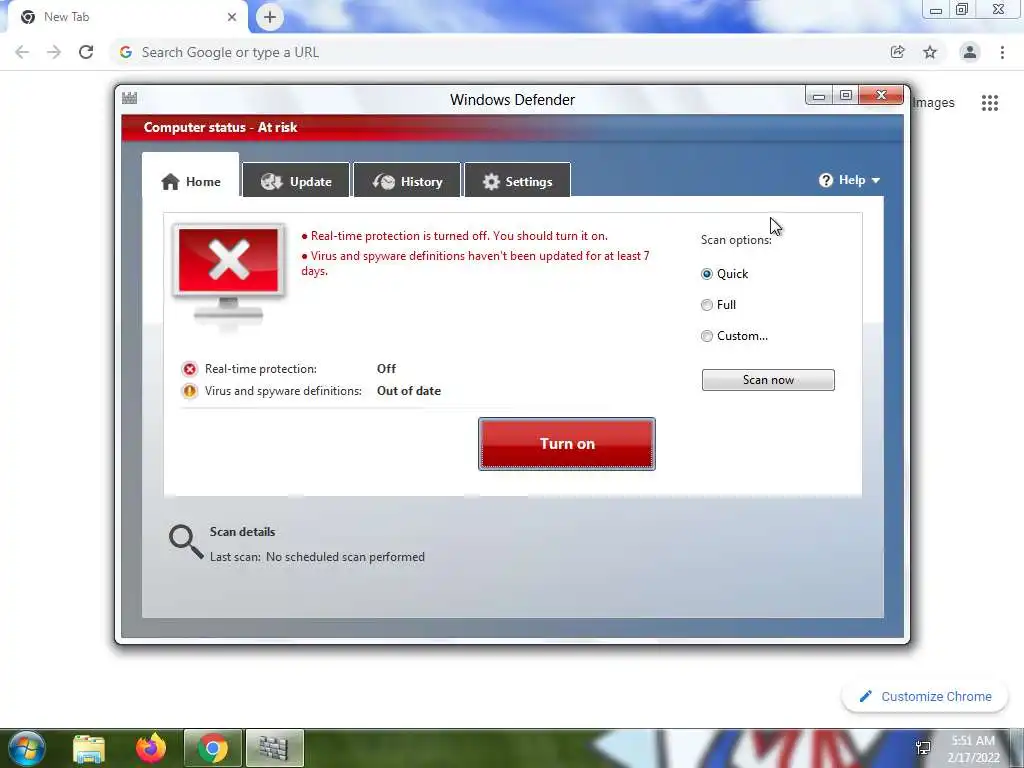The image size is (1024, 768).
Task: Bookmark this tab with the star icon
Action: (x=930, y=52)
